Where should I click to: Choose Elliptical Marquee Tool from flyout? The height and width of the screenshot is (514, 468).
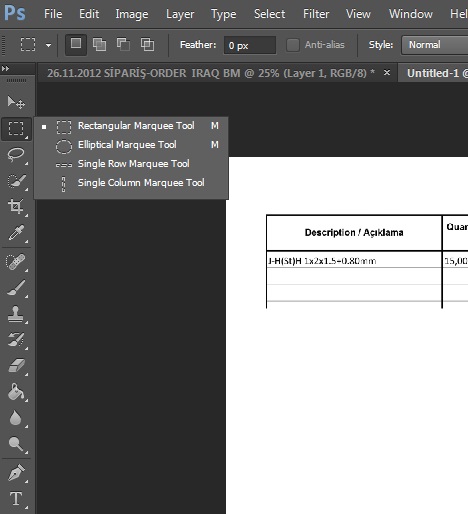(131, 145)
